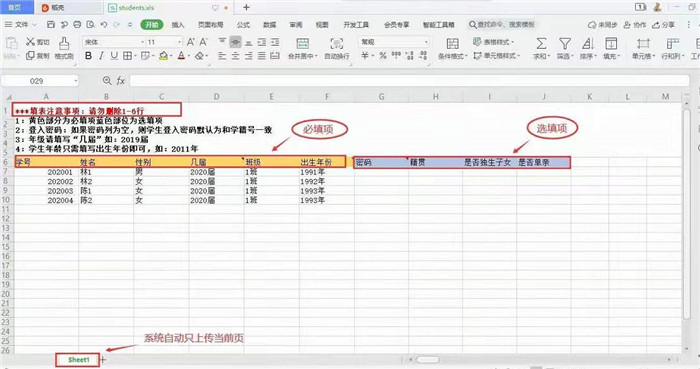Click the Sum (求和) sigma icon
The width and height of the screenshot is (700, 369).
click(x=541, y=43)
